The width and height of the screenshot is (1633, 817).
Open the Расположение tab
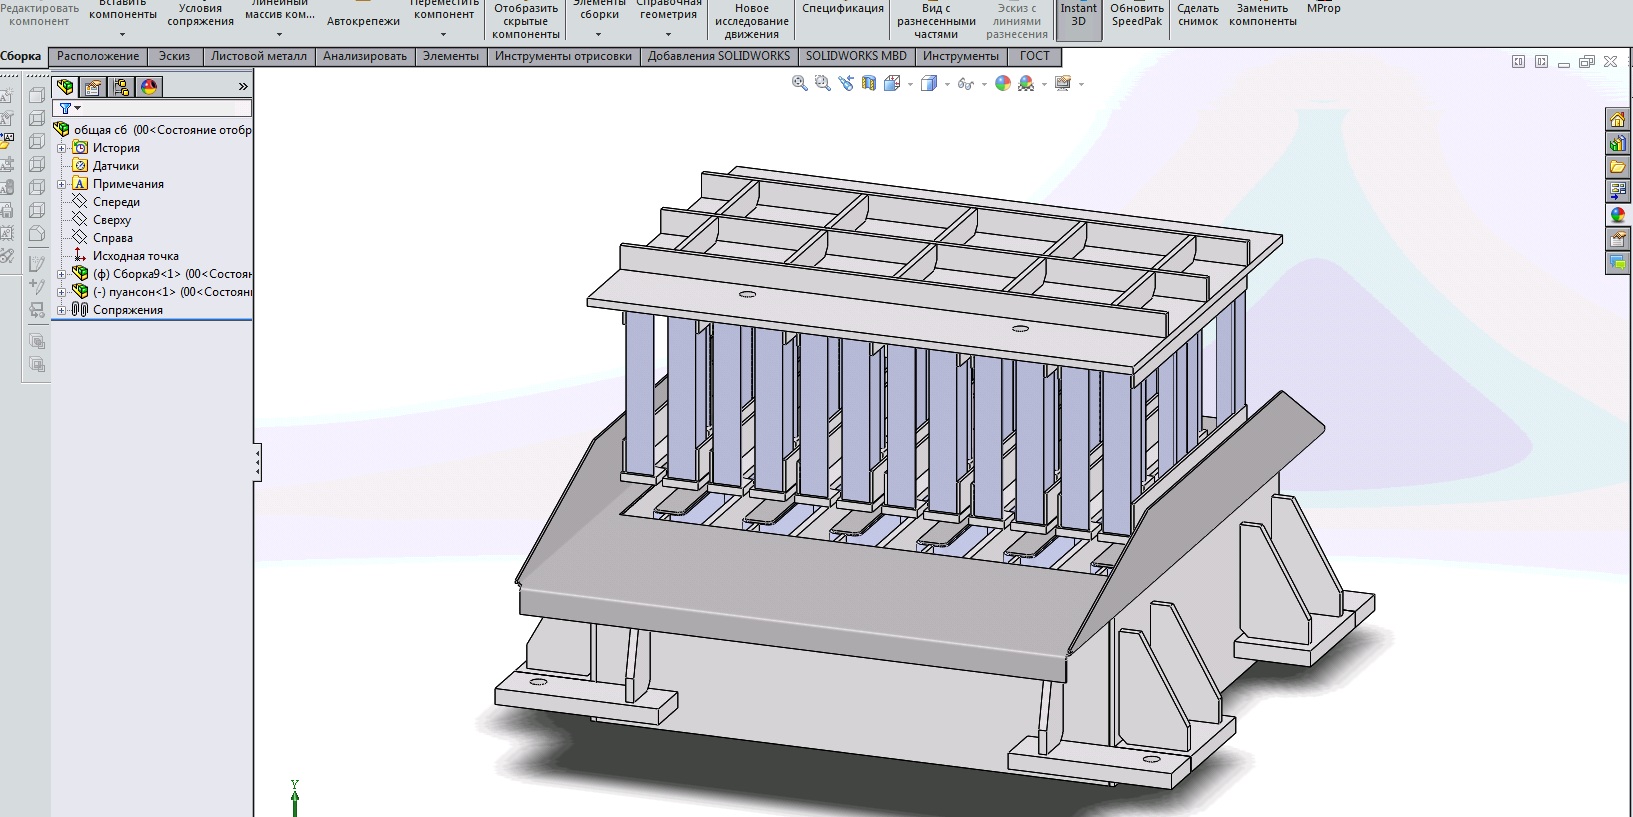pos(98,56)
